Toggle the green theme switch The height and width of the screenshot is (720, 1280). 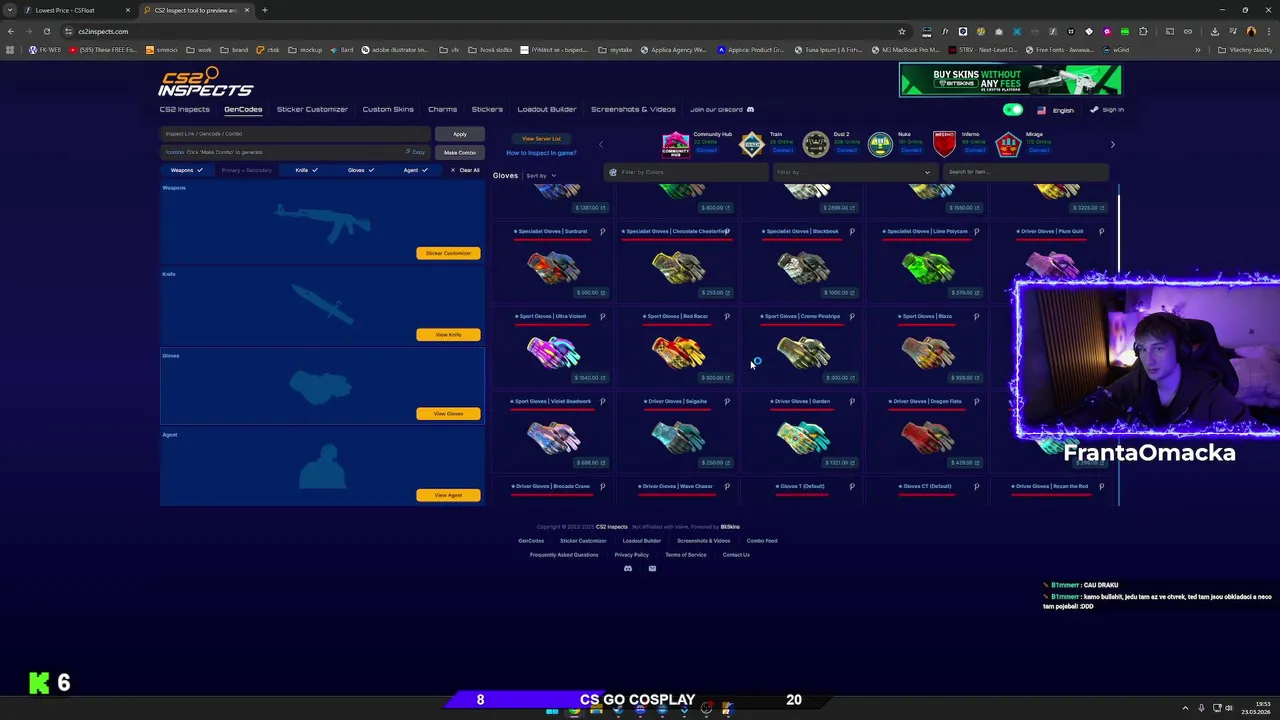pos(1013,110)
